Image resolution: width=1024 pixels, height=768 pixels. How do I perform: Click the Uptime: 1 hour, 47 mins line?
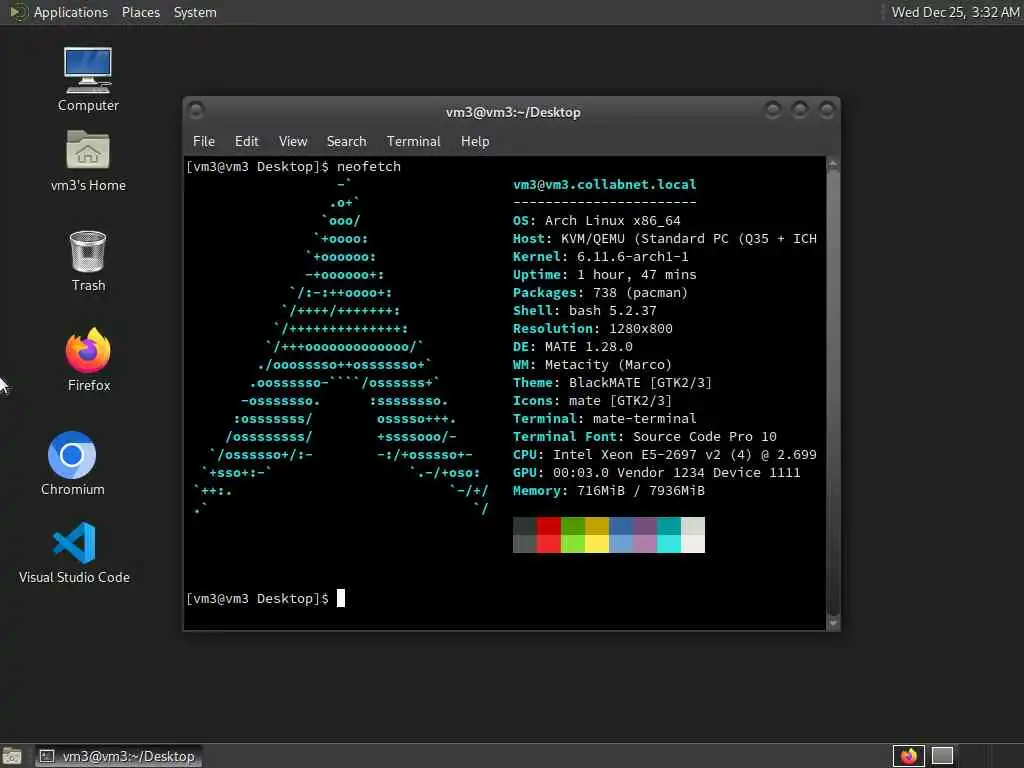(605, 275)
